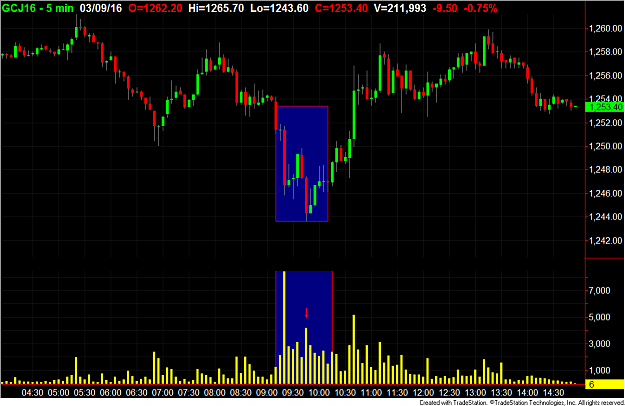Click the 7,000 volume axis label
The width and height of the screenshot is (625, 406).
tap(599, 290)
